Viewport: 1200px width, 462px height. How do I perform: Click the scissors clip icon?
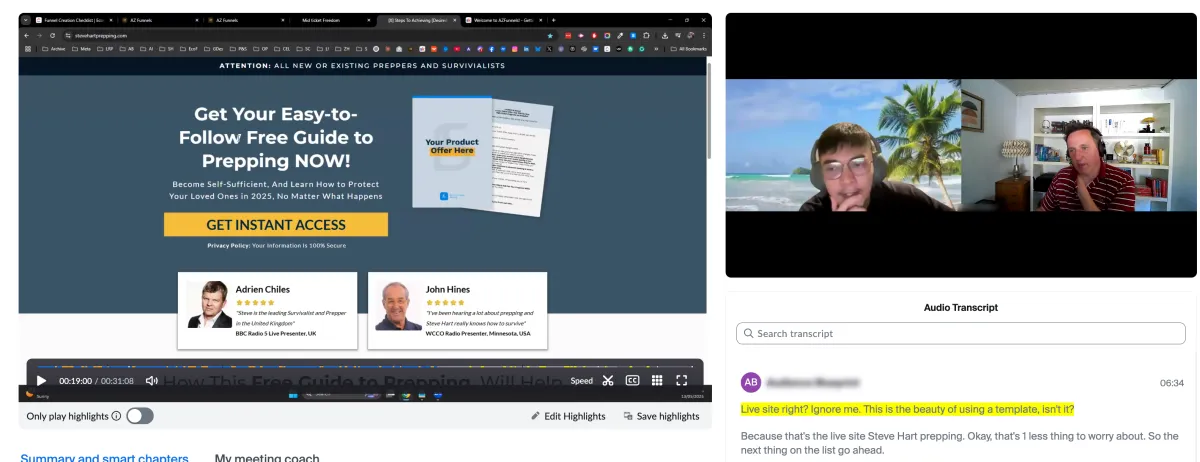point(607,380)
